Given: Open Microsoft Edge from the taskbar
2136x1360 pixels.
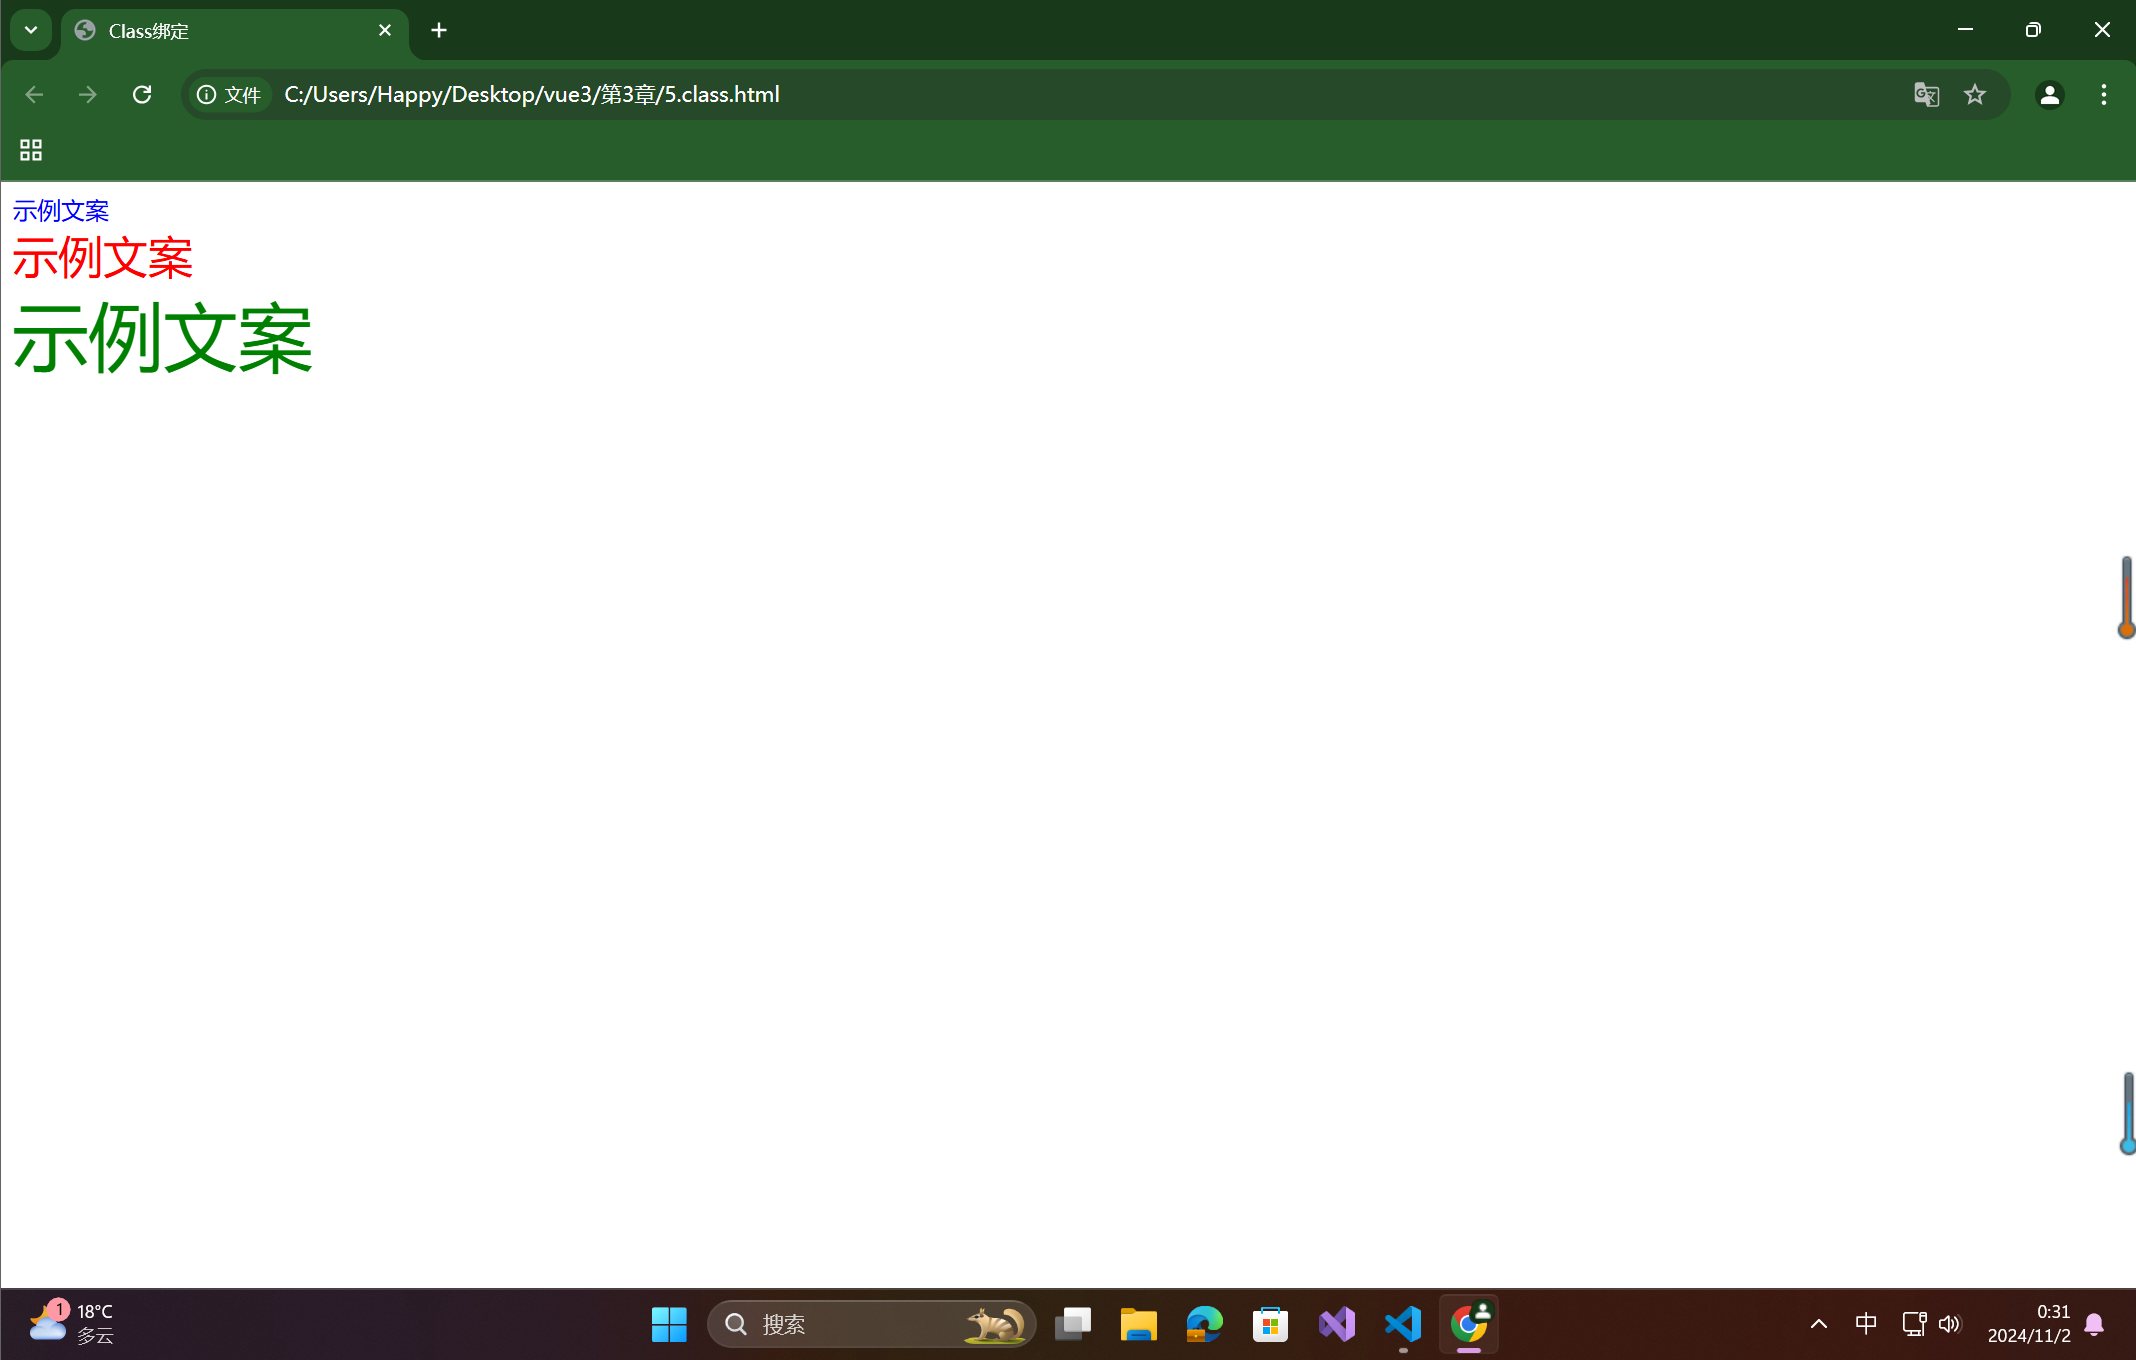Looking at the screenshot, I should click(1204, 1324).
